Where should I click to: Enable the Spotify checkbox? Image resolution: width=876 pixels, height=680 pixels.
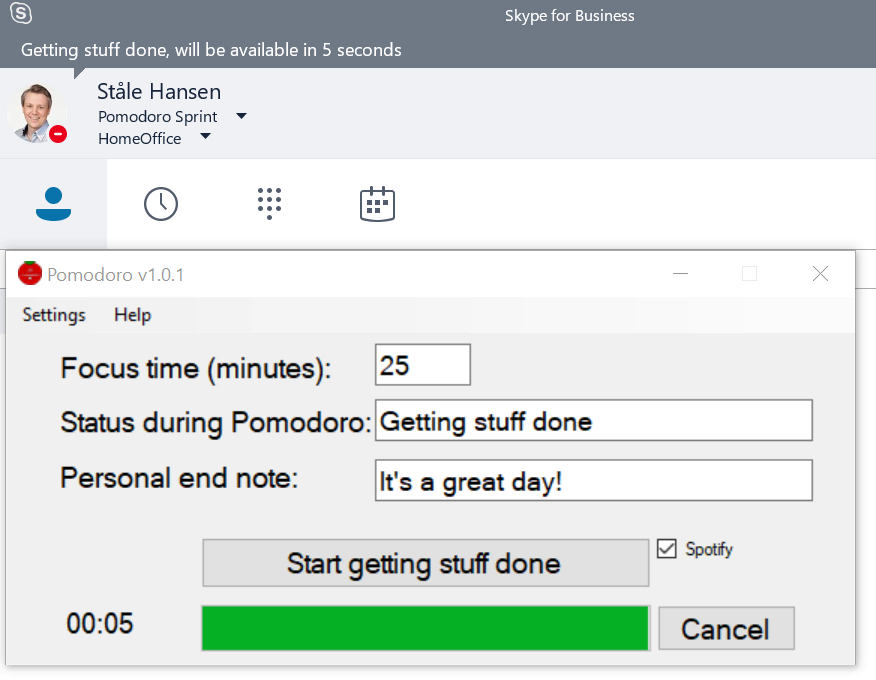click(x=668, y=548)
